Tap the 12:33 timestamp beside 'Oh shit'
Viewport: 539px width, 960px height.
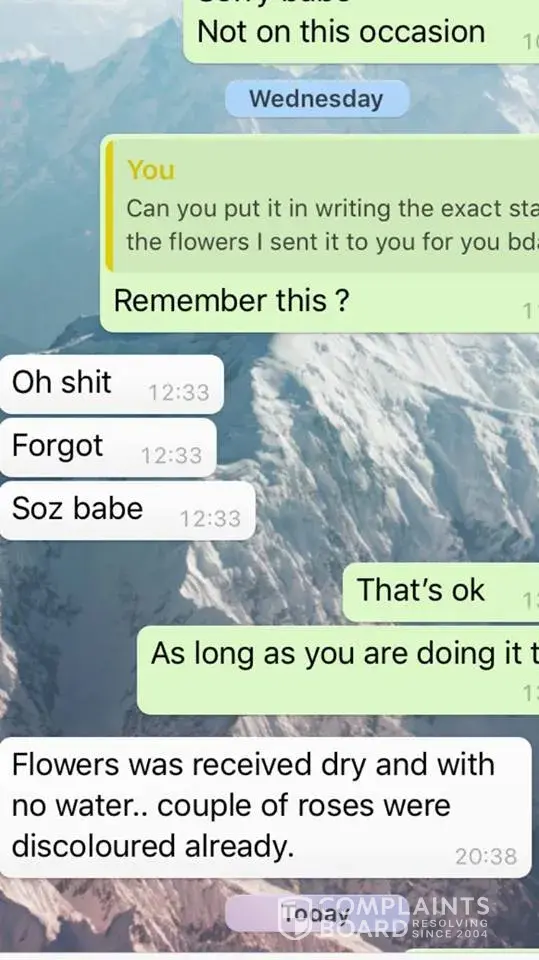179,392
